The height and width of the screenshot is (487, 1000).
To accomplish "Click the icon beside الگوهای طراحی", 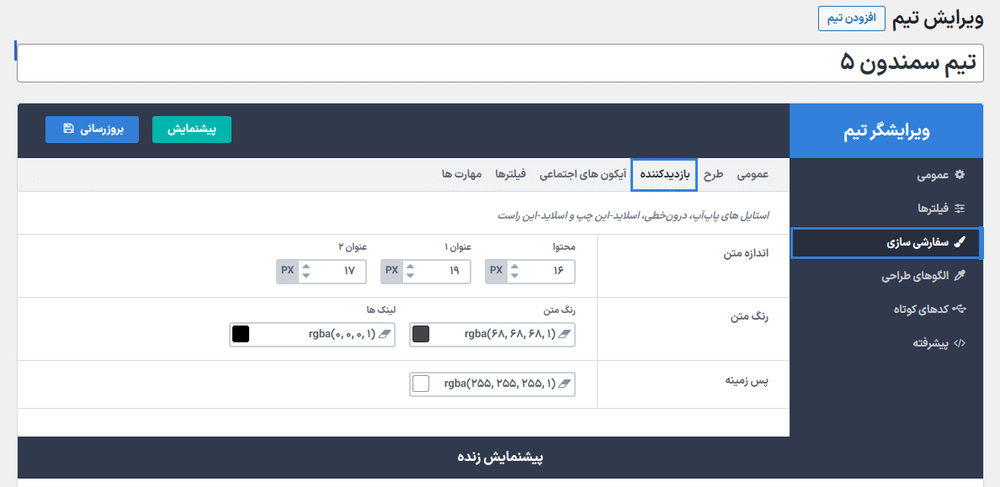I will tap(960, 276).
